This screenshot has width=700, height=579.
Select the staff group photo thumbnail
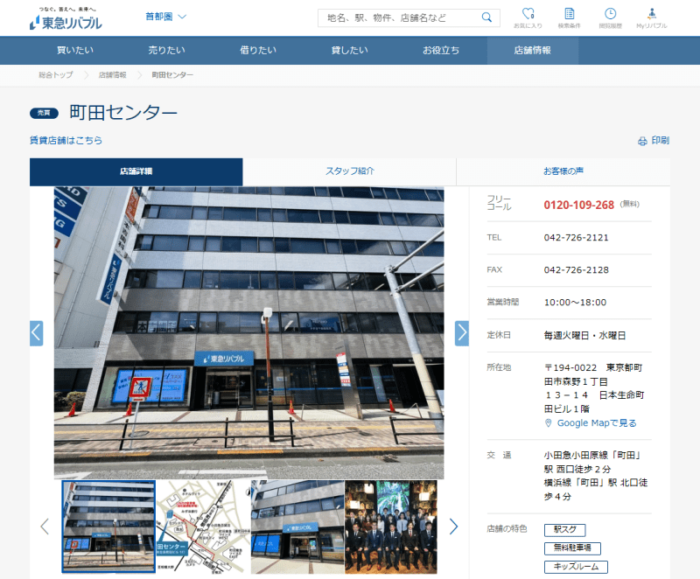point(391,526)
